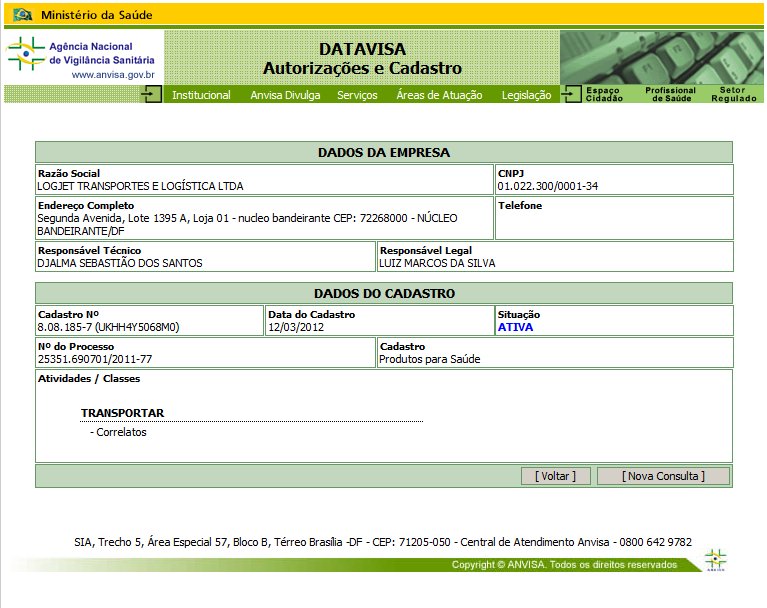The width and height of the screenshot is (767, 608).
Task: Click LUIZ MARCOS DA SILVA
Action: point(437,263)
